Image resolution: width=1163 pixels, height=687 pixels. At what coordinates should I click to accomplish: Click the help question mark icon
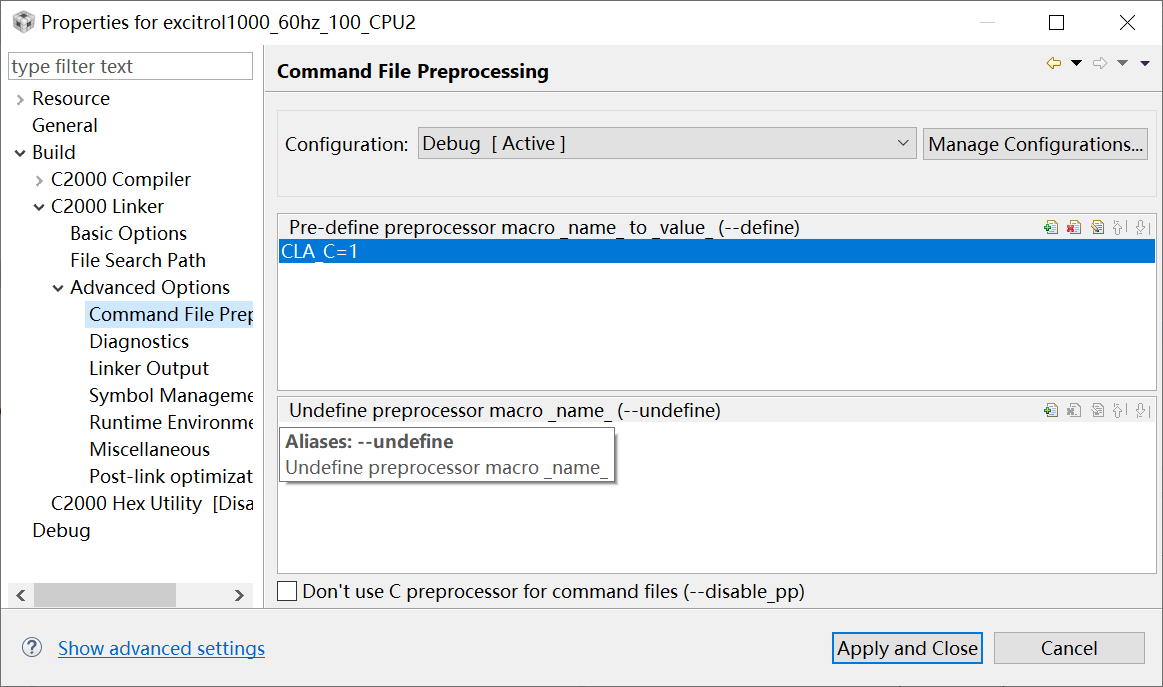[x=32, y=648]
